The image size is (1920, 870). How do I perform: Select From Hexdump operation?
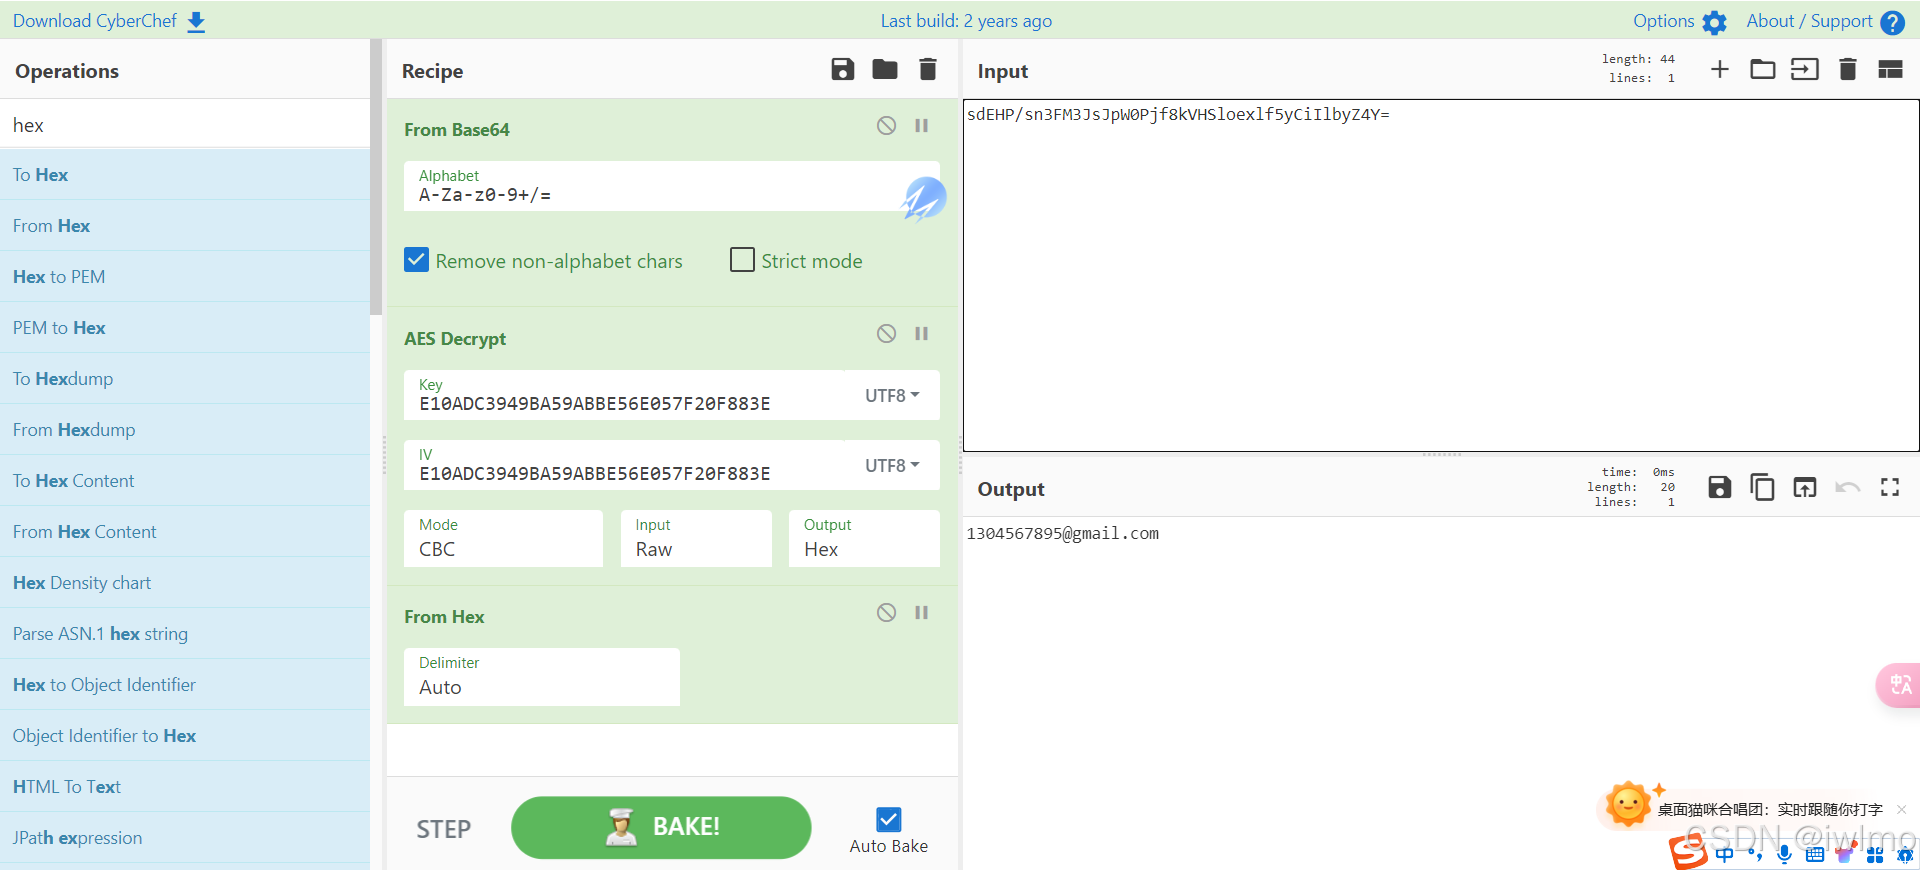[x=185, y=430]
